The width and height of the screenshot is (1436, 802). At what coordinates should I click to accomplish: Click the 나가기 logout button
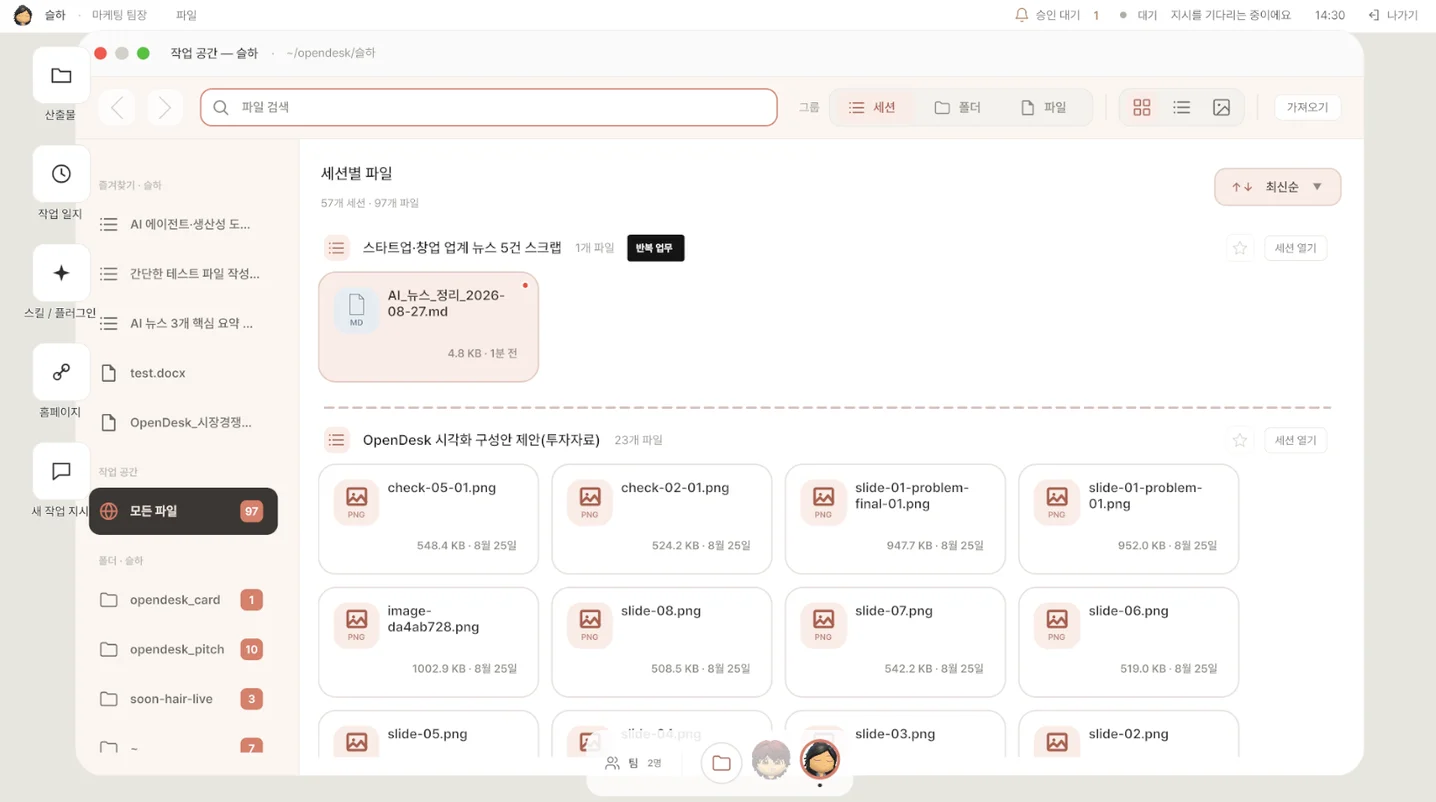(x=1393, y=15)
